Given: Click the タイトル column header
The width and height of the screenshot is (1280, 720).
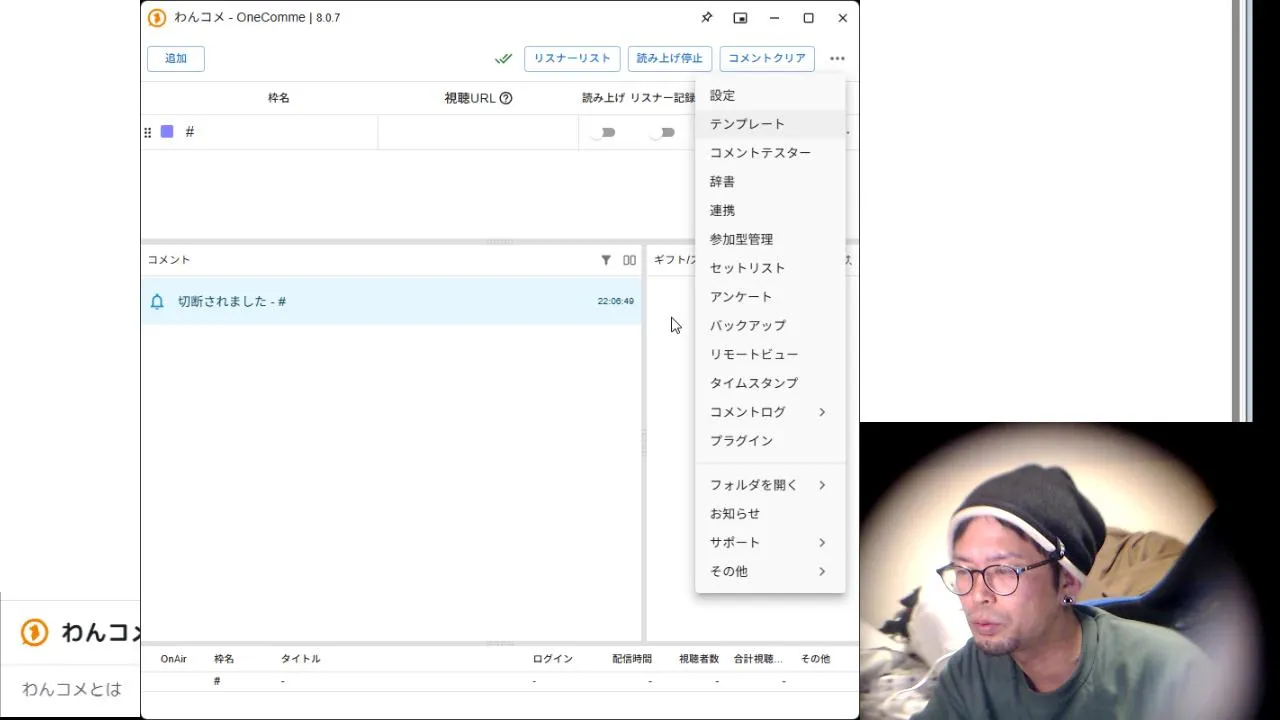Looking at the screenshot, I should click(x=300, y=659).
